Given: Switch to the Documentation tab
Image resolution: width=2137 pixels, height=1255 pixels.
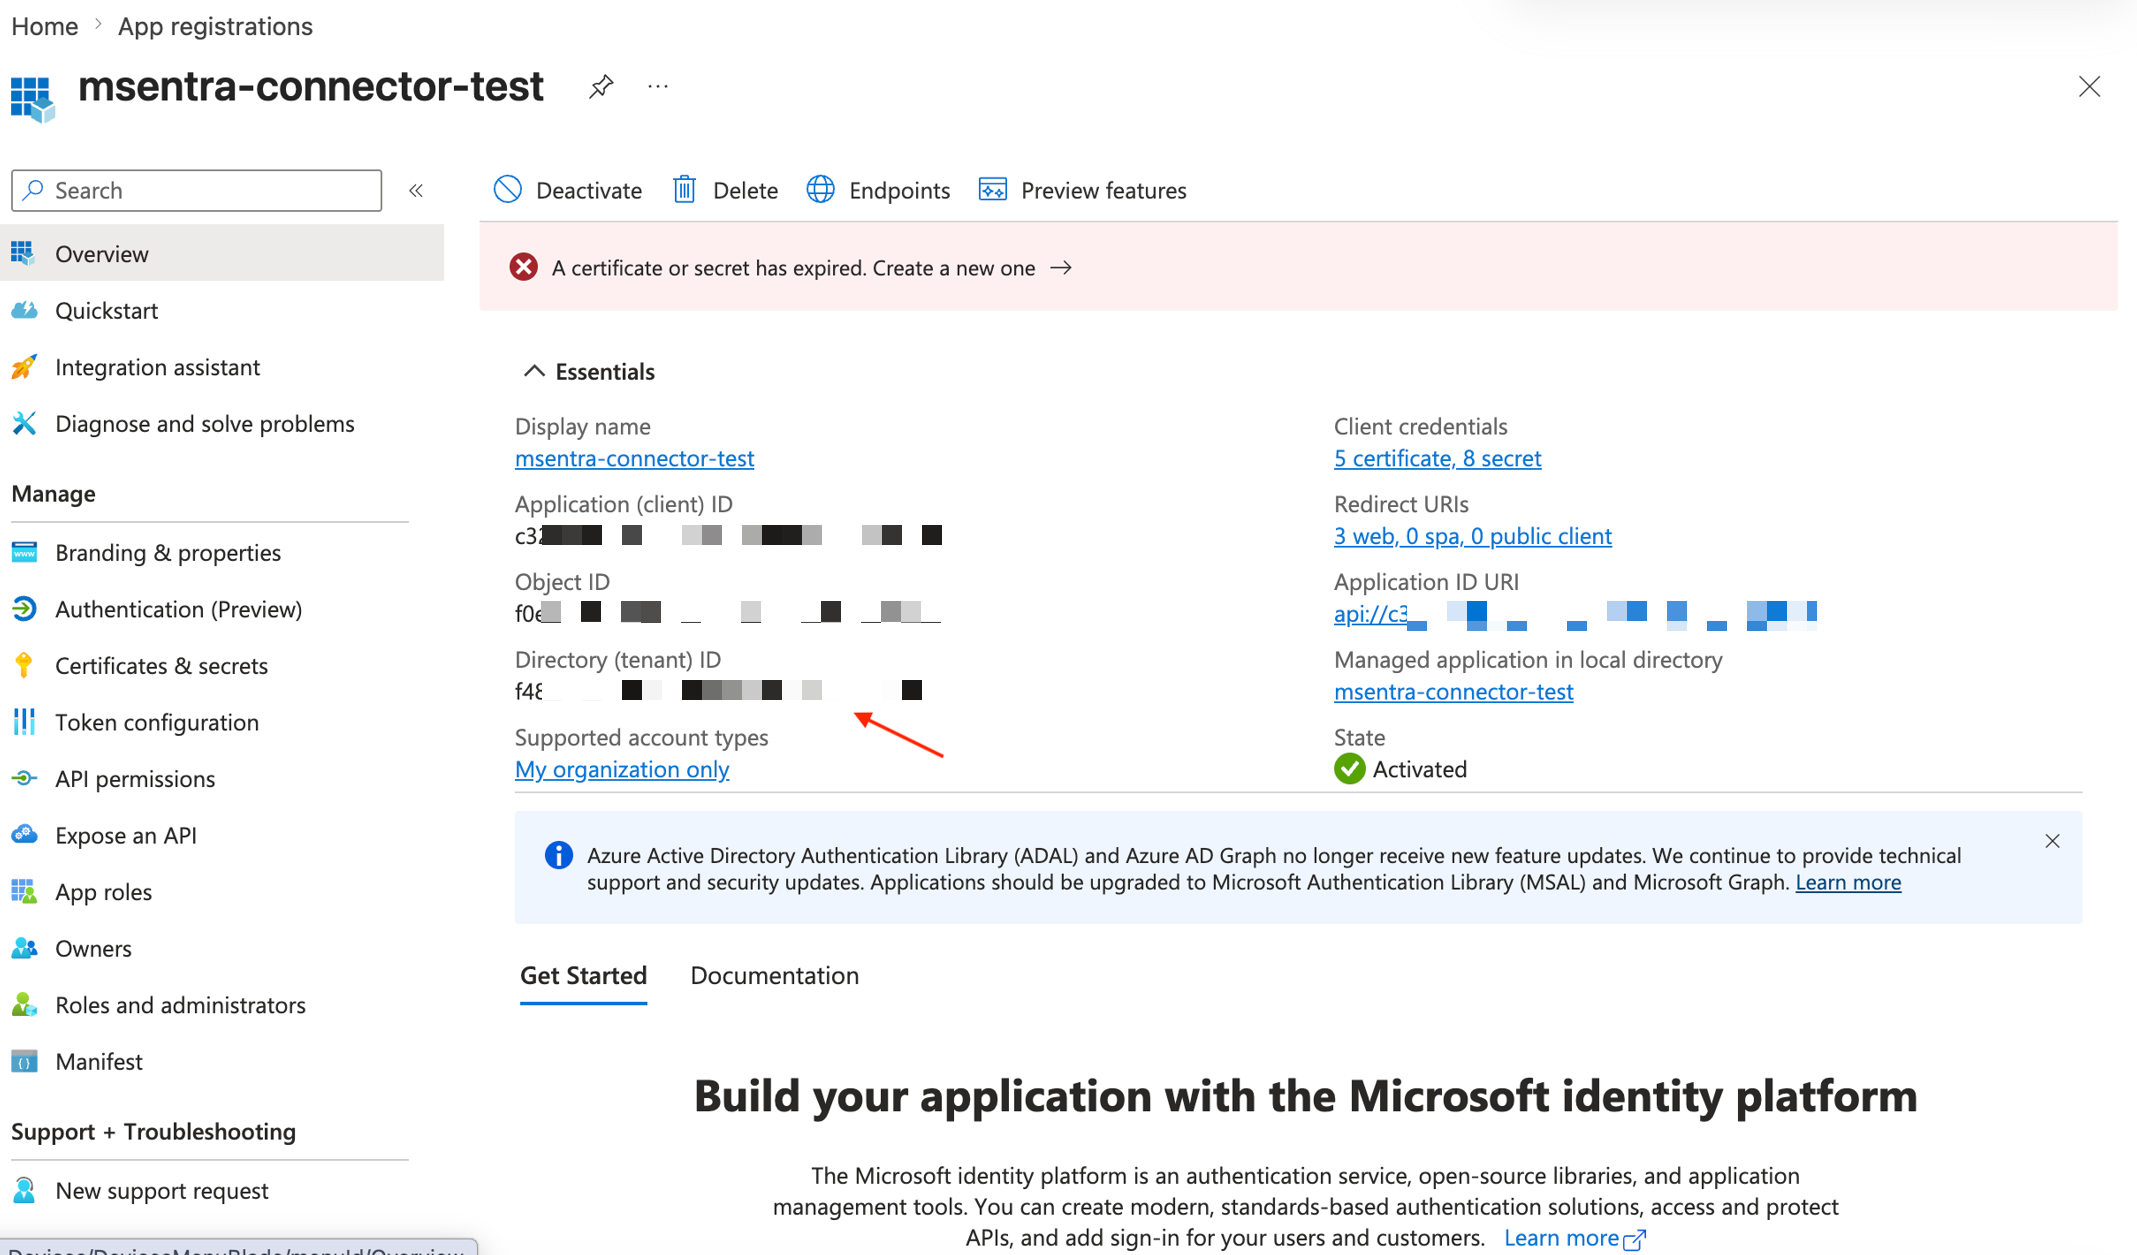Looking at the screenshot, I should pos(774,975).
